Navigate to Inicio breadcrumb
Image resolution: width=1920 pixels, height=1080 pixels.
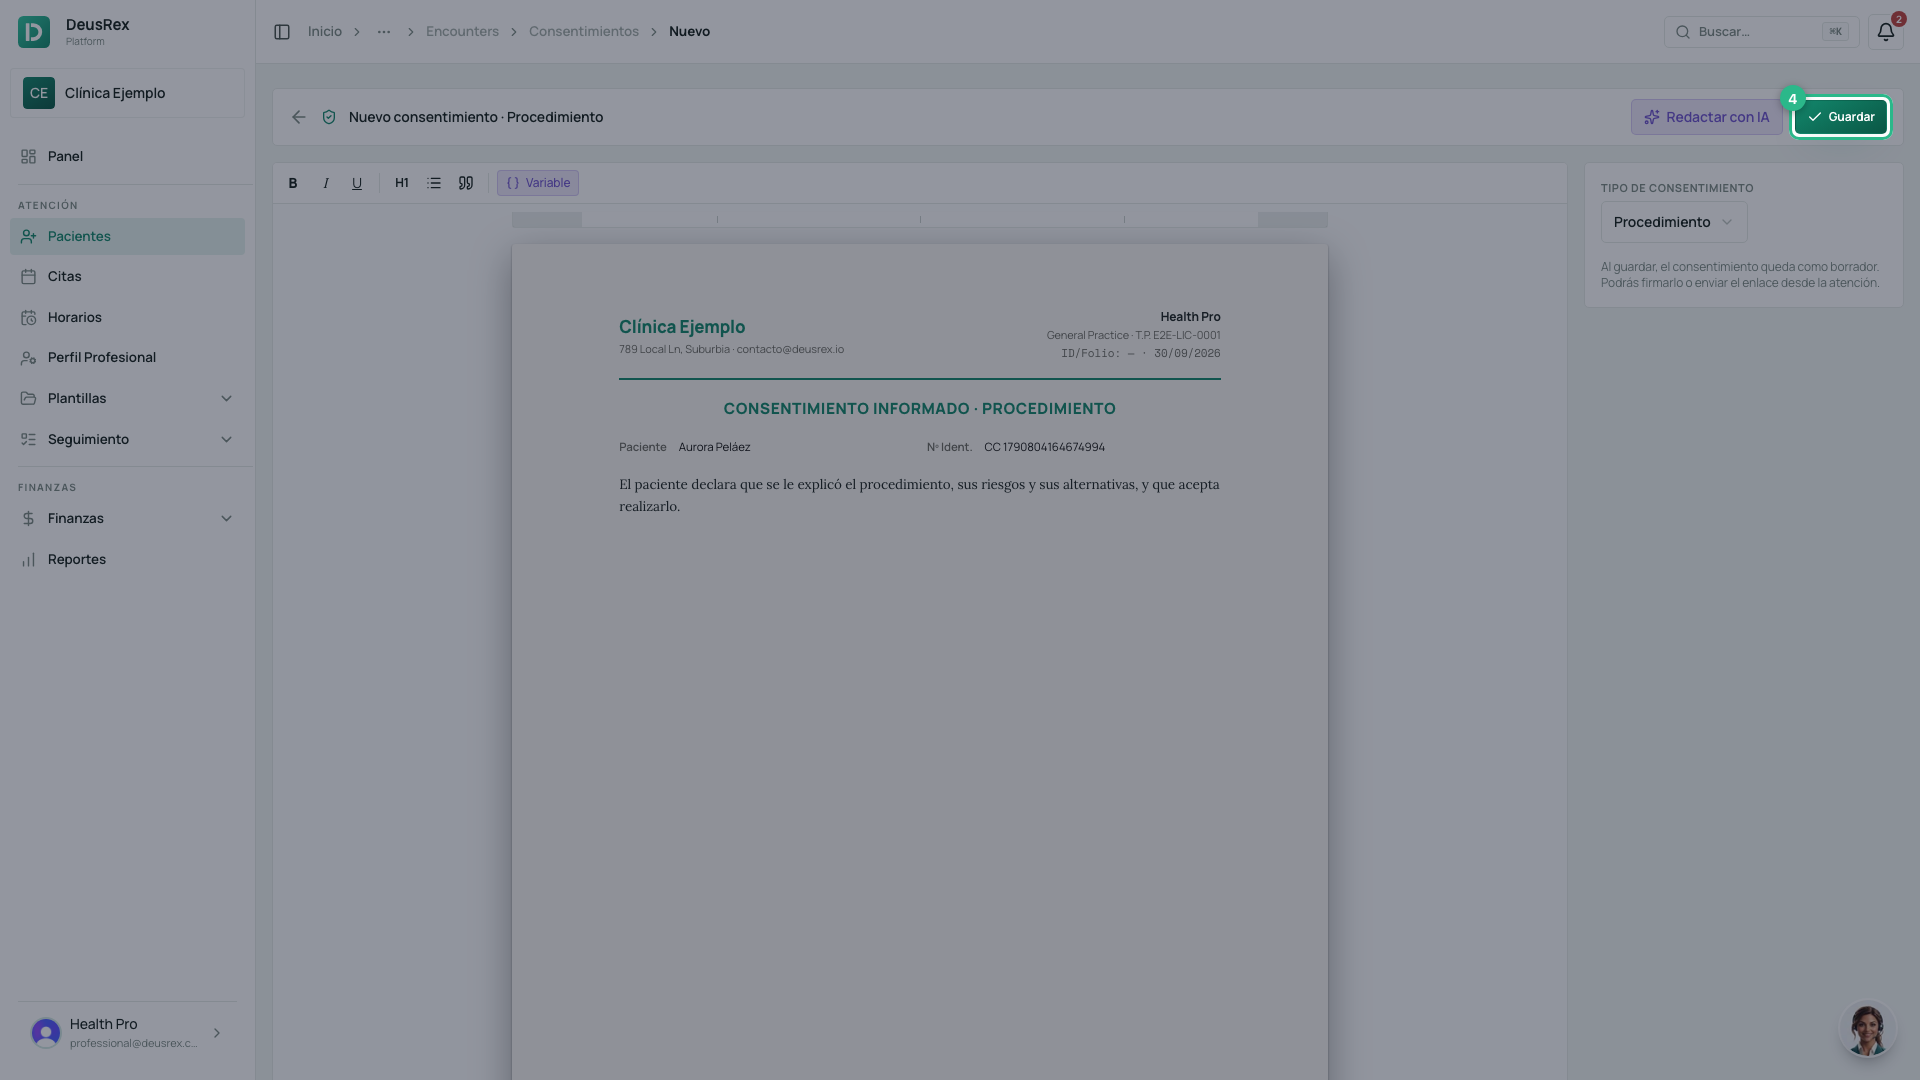(325, 32)
